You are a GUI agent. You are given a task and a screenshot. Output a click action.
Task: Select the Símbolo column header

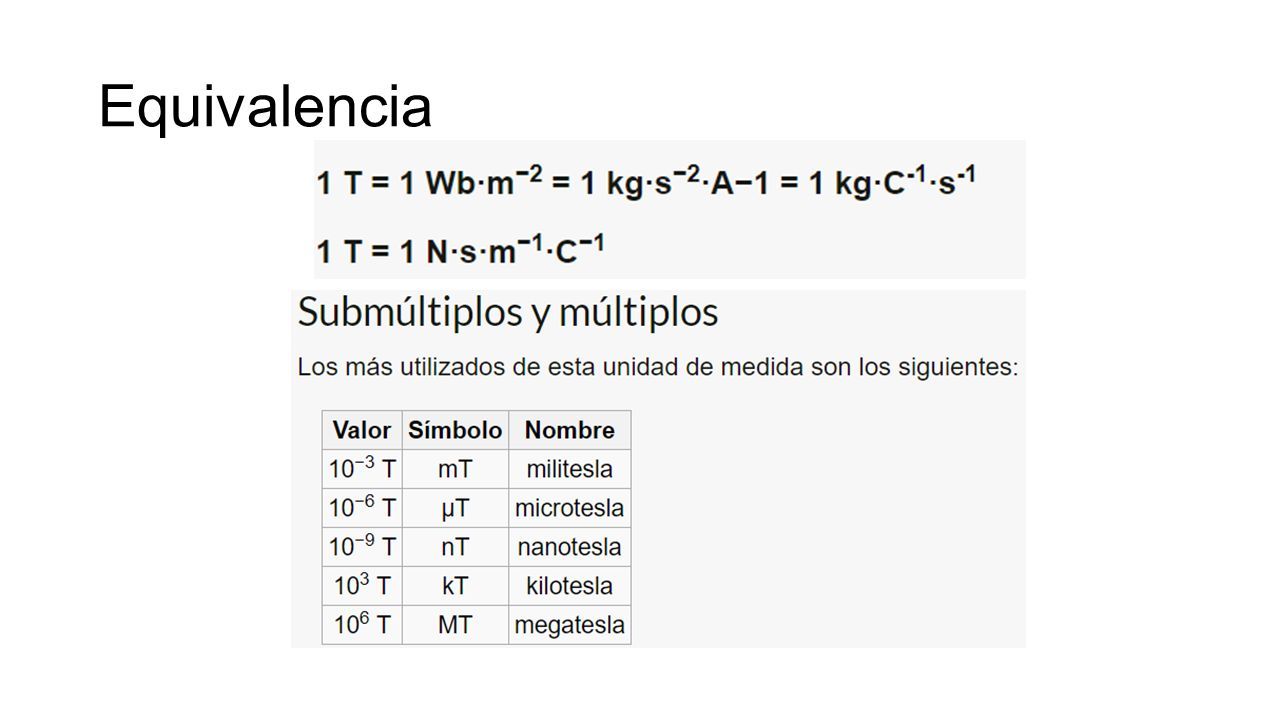(x=455, y=430)
